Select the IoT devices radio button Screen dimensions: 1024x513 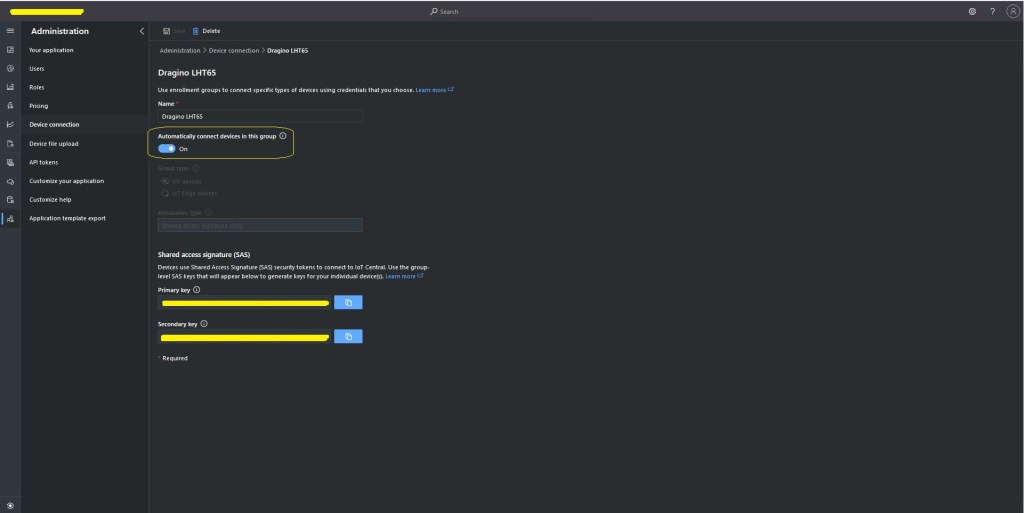[164, 181]
